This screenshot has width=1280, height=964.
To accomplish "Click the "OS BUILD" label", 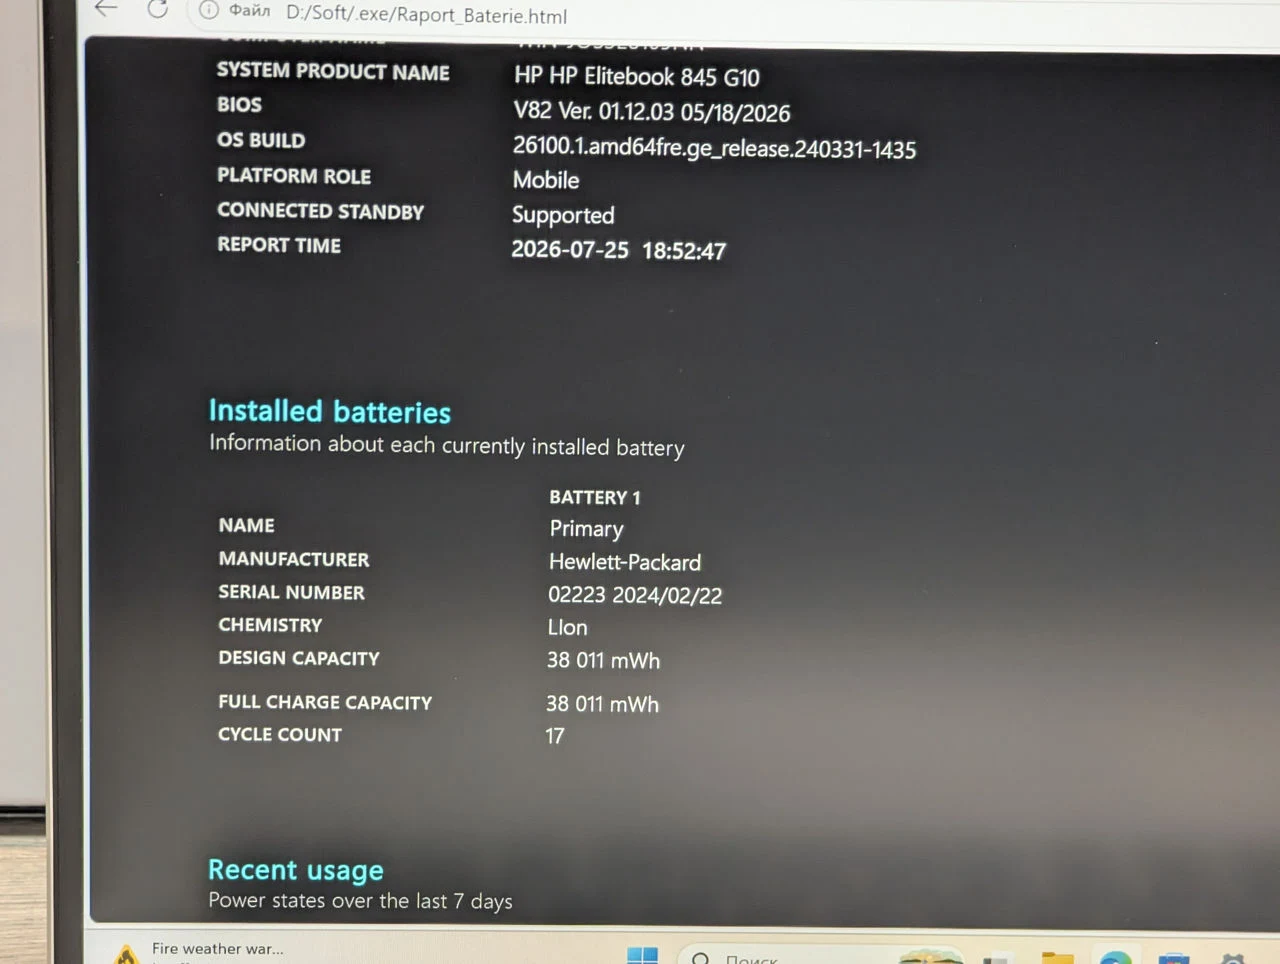I will click(261, 140).
